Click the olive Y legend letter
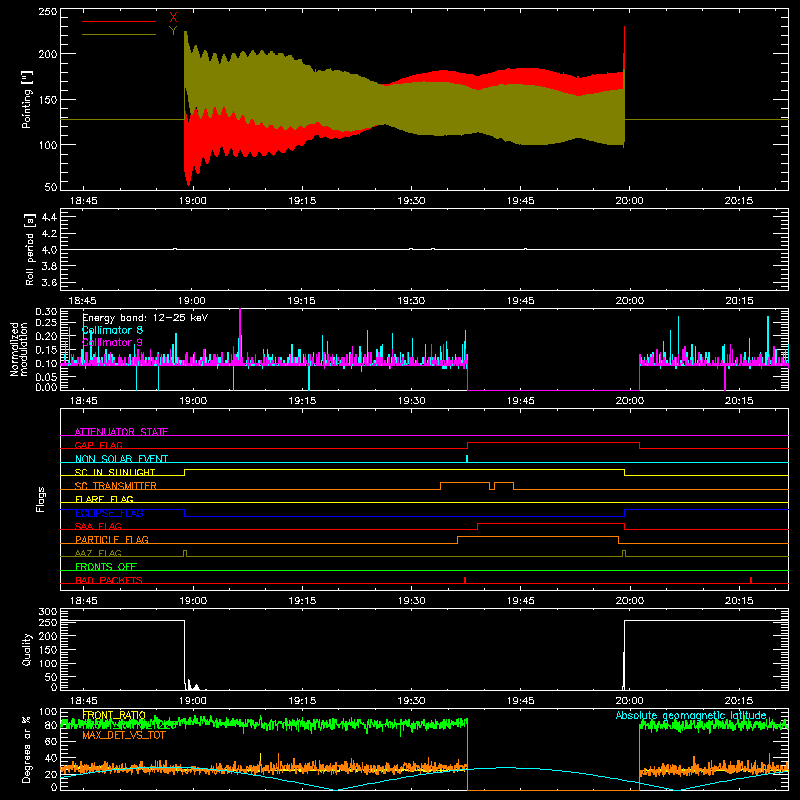 click(x=173, y=31)
